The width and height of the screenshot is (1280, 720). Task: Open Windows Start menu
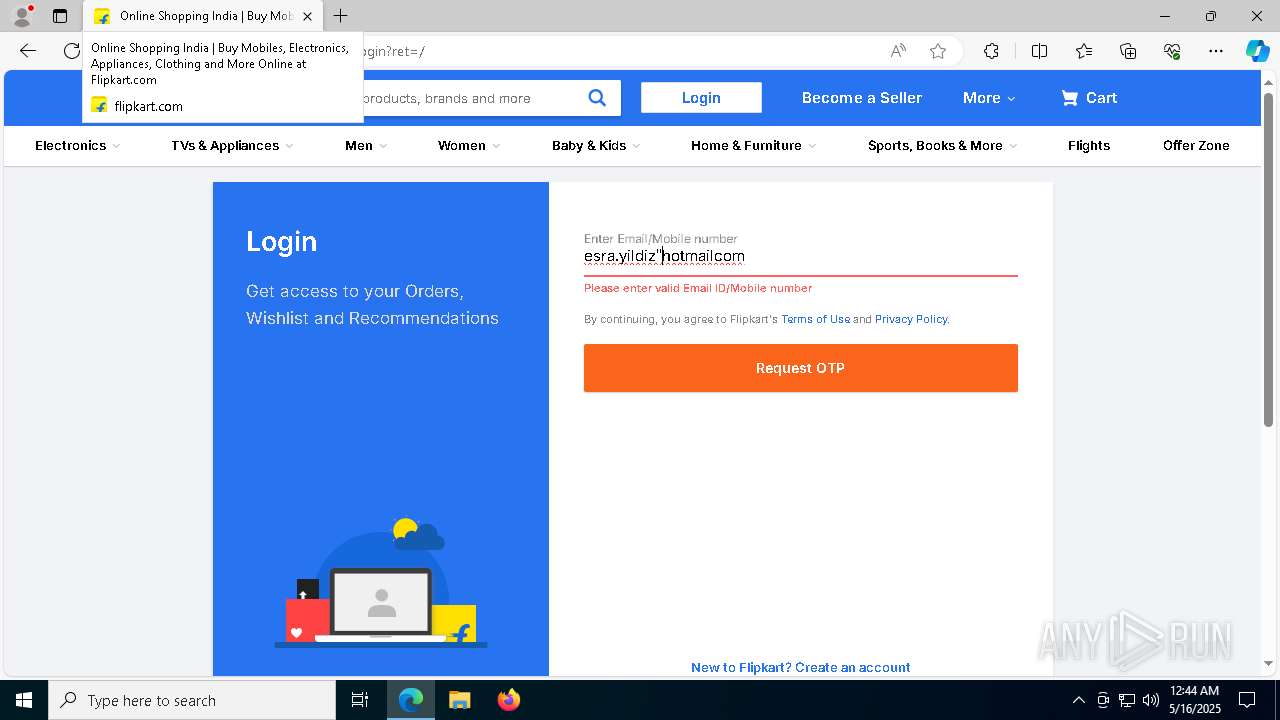24,700
